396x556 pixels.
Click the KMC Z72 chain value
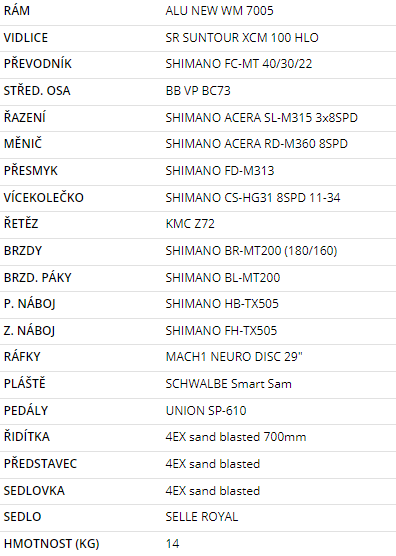click(x=190, y=224)
